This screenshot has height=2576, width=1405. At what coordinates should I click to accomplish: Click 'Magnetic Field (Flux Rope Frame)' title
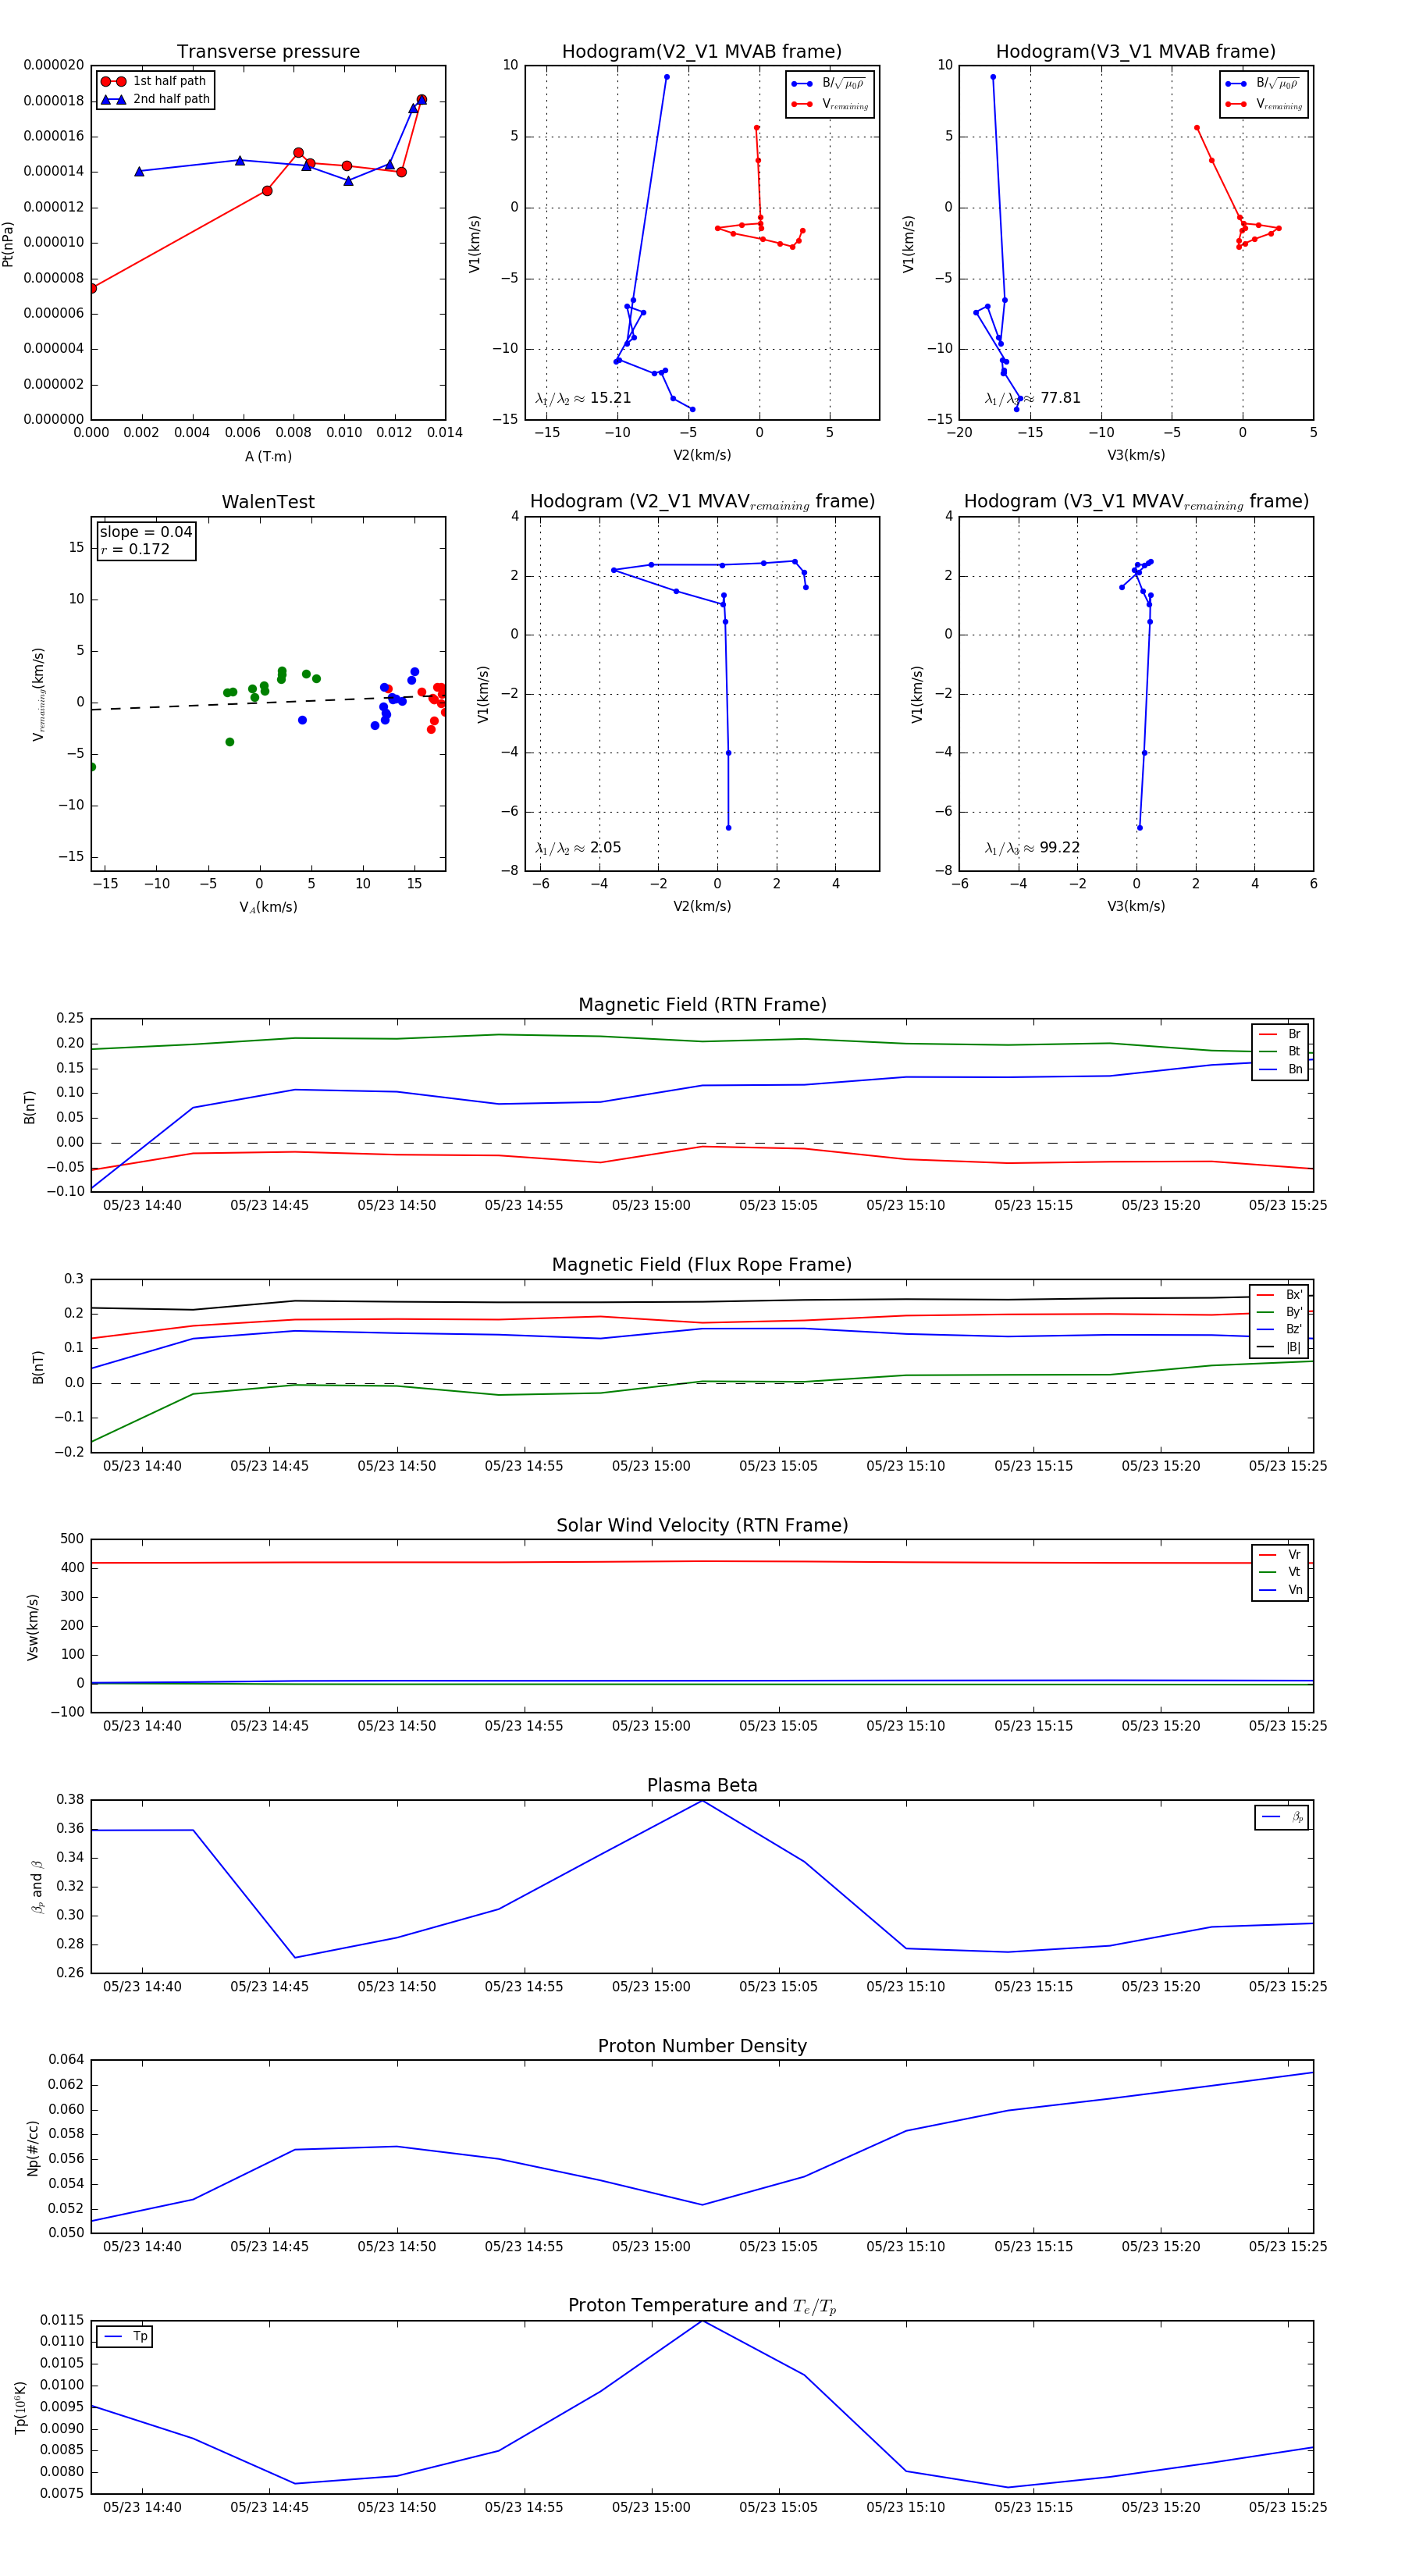pos(702,1265)
